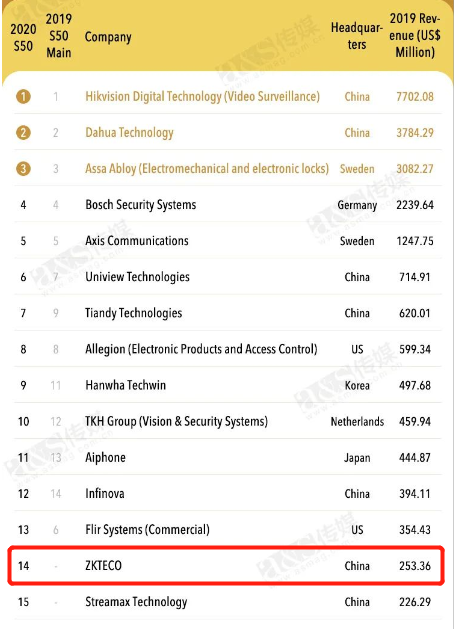
Task: Click the gold rank 1 badge
Action: click(23, 96)
